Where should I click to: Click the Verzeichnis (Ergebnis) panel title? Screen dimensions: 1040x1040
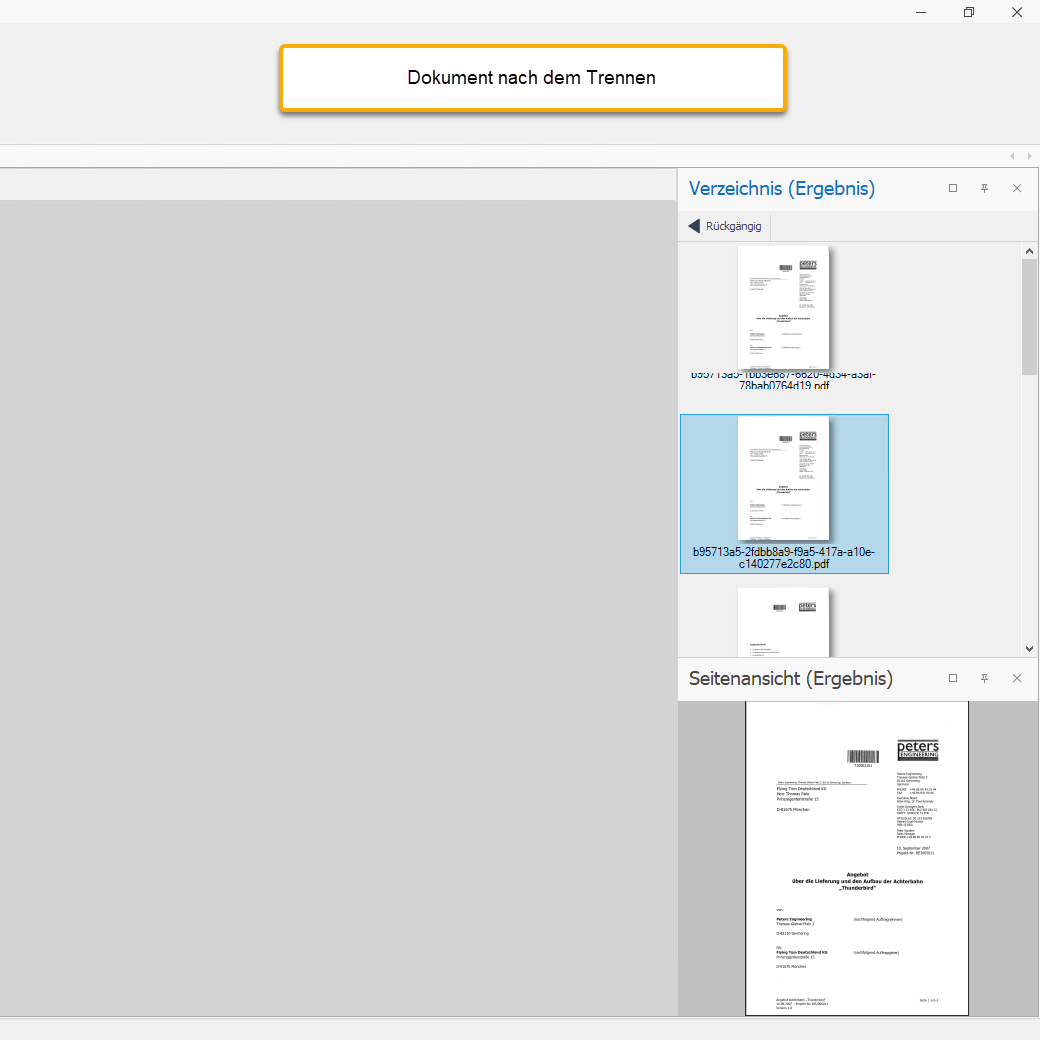click(x=781, y=188)
